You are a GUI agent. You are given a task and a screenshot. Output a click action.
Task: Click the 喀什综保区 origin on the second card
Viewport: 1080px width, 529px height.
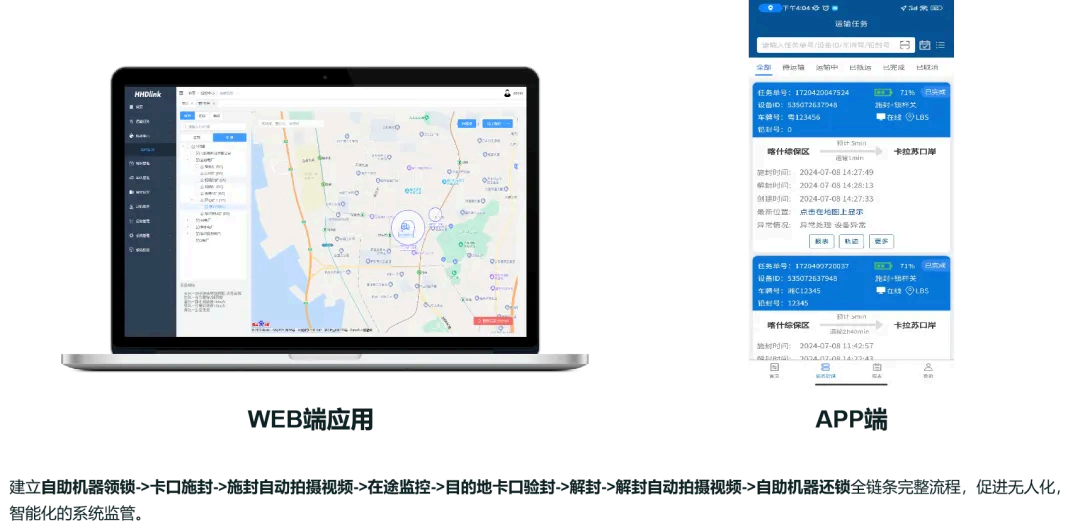tap(789, 324)
